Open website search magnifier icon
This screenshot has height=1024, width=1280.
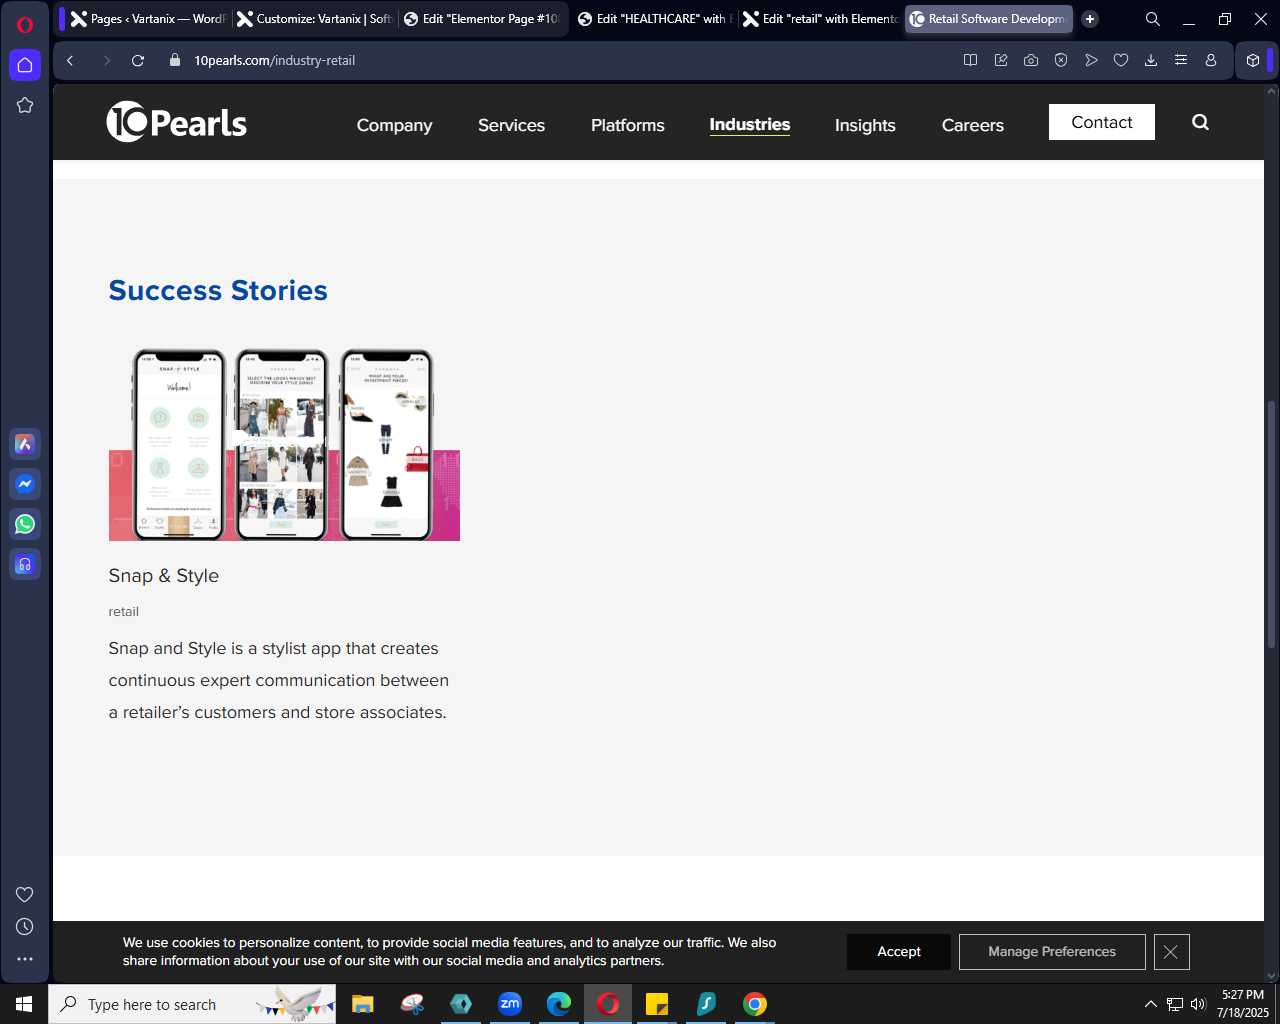1200,122
